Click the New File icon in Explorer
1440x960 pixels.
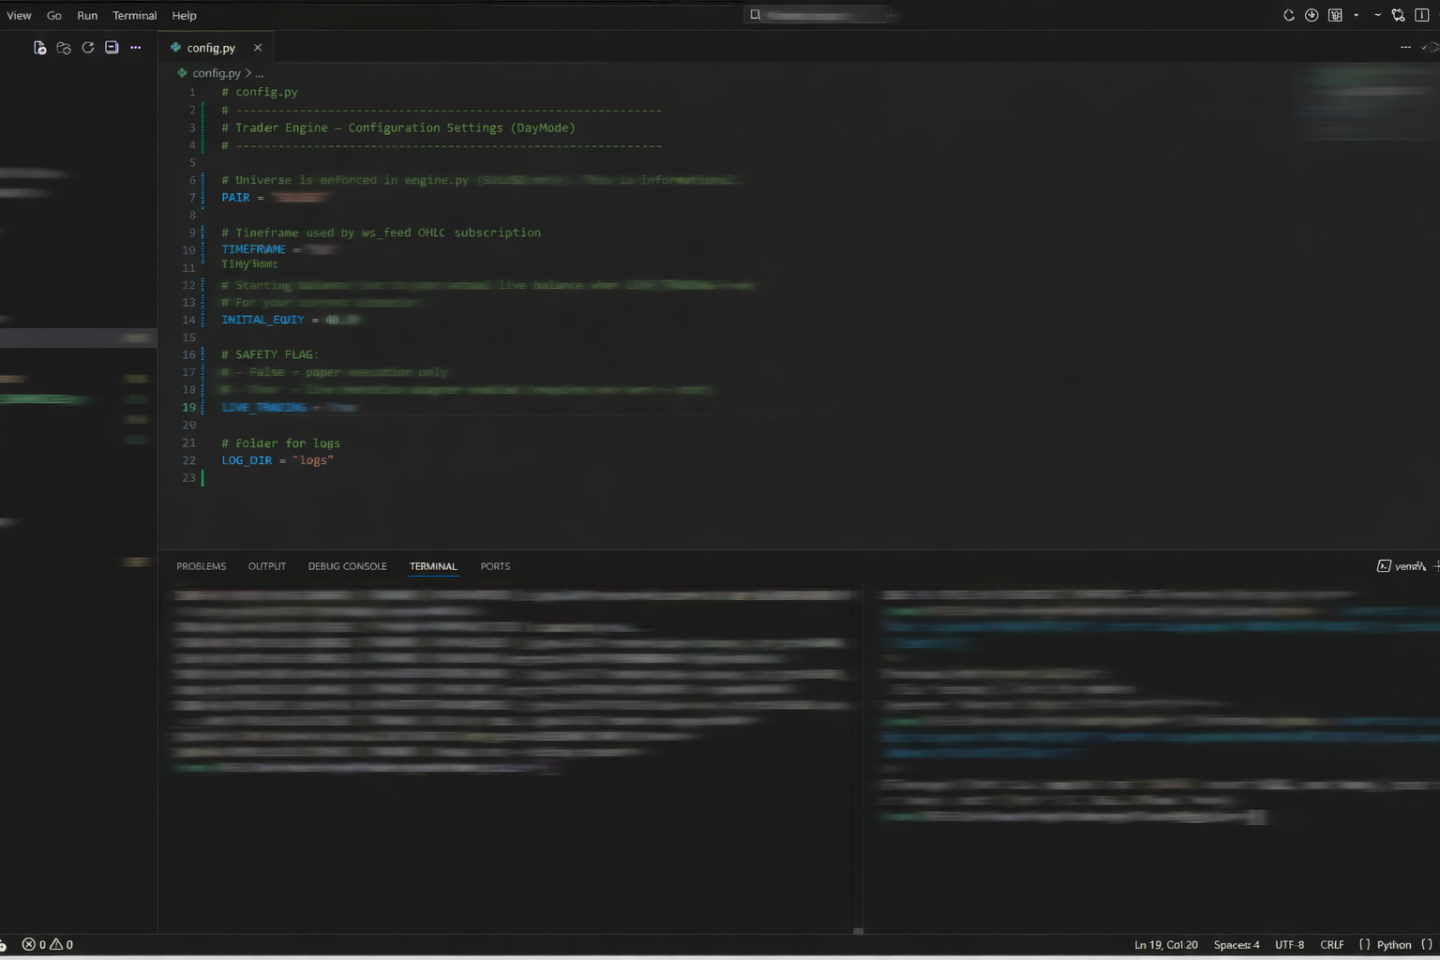point(40,48)
